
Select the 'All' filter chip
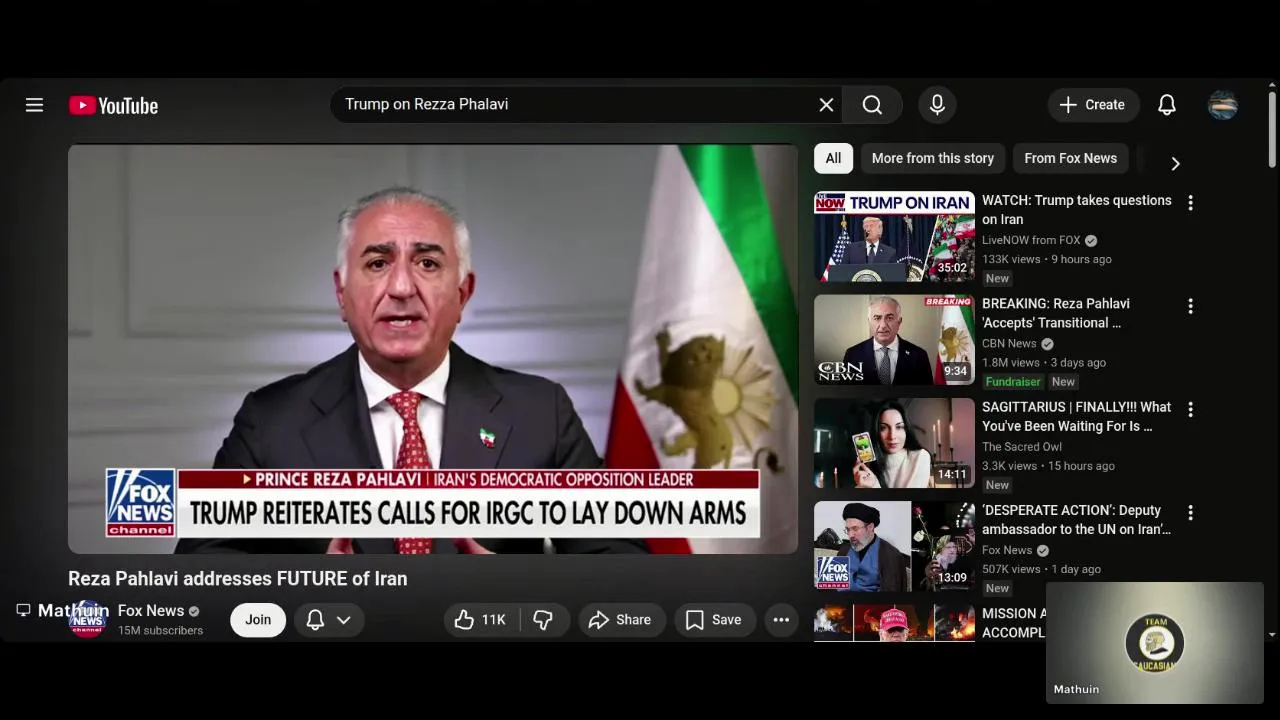[x=833, y=158]
